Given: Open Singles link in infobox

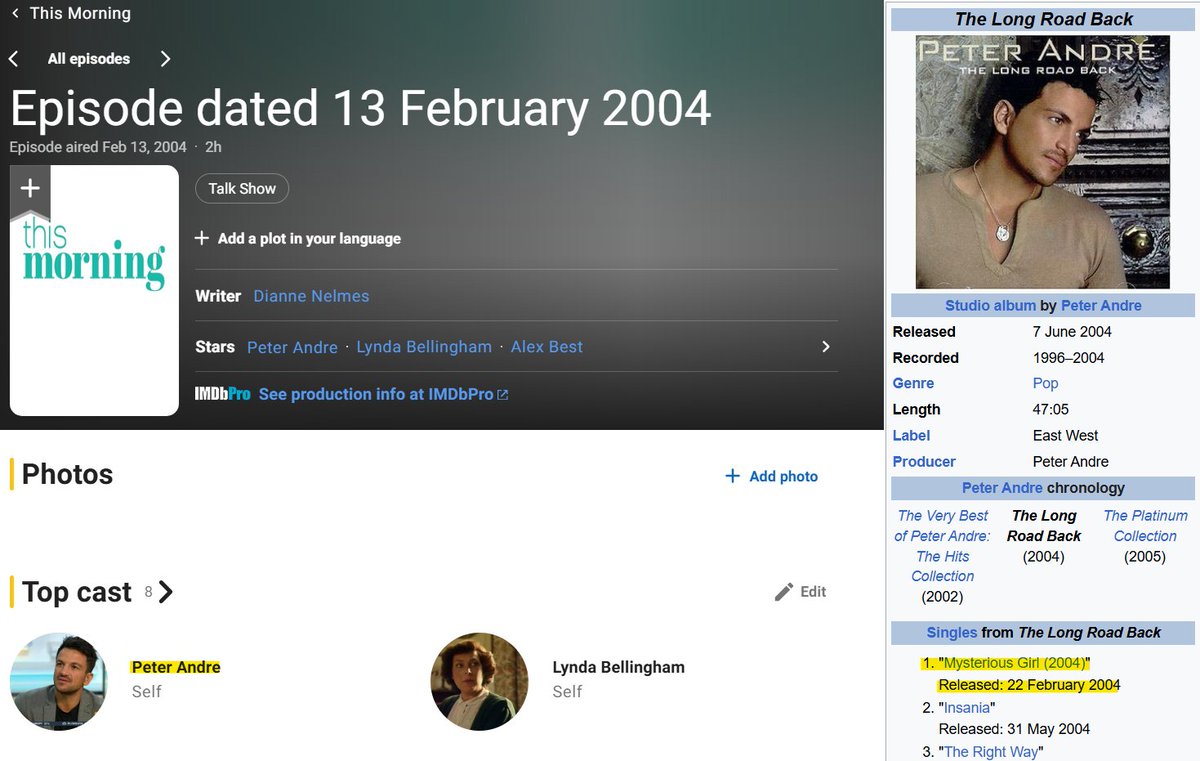Looking at the screenshot, I should point(952,632).
